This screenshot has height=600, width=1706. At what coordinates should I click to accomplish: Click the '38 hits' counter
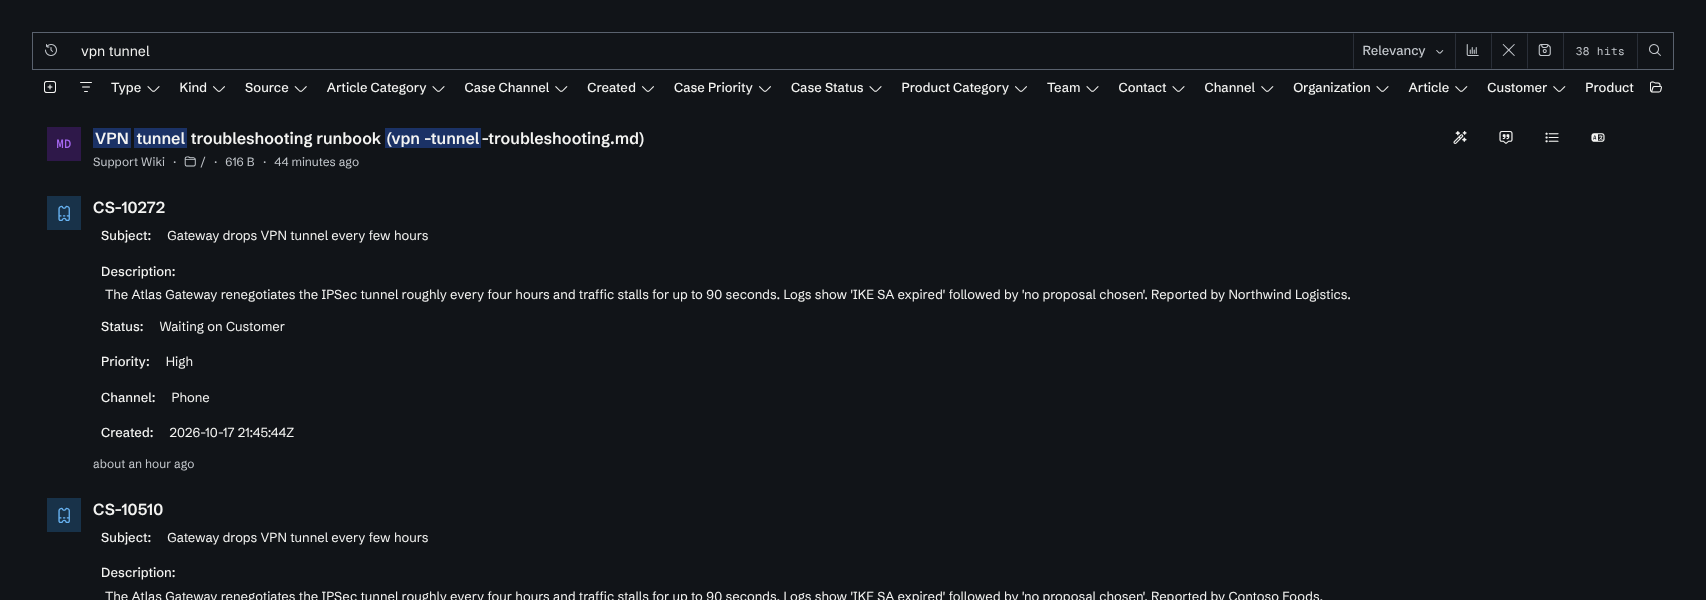pyautogui.click(x=1600, y=51)
